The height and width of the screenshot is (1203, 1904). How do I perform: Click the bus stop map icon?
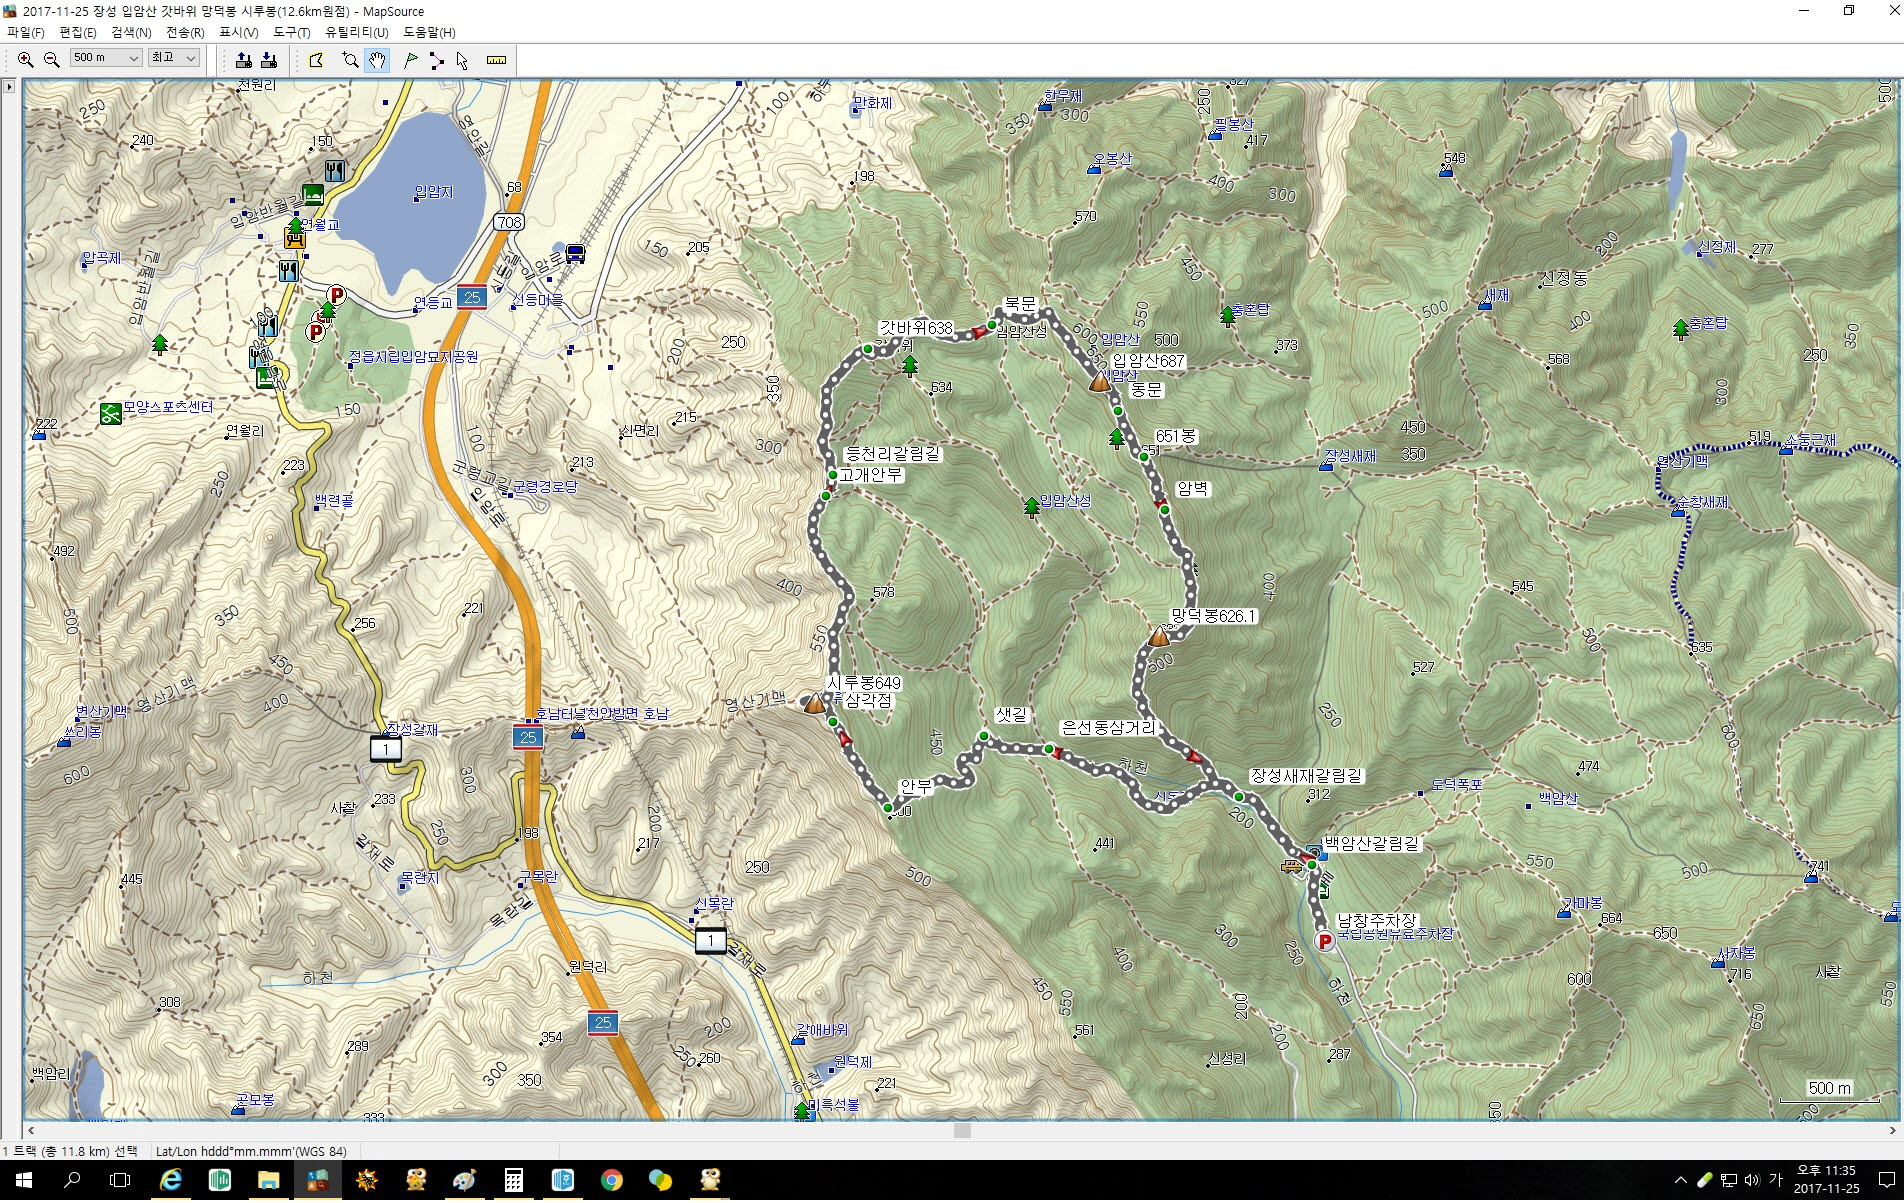(x=575, y=253)
